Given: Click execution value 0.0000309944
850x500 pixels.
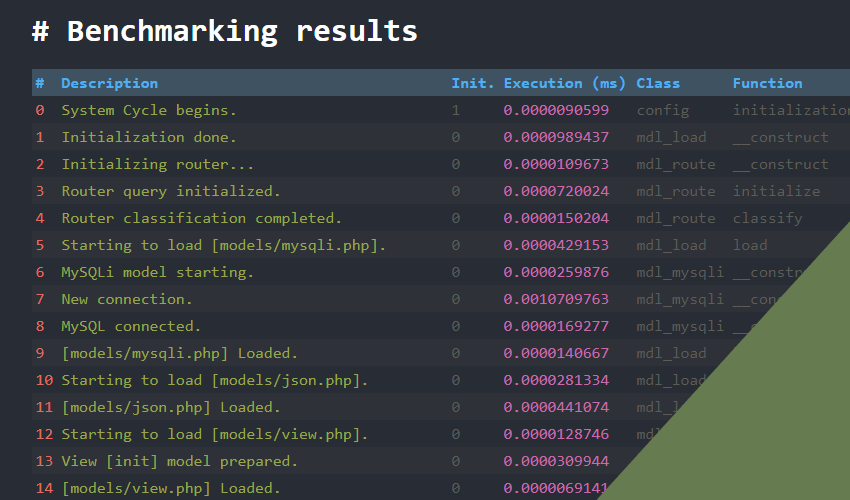Looking at the screenshot, I should tap(556, 461).
